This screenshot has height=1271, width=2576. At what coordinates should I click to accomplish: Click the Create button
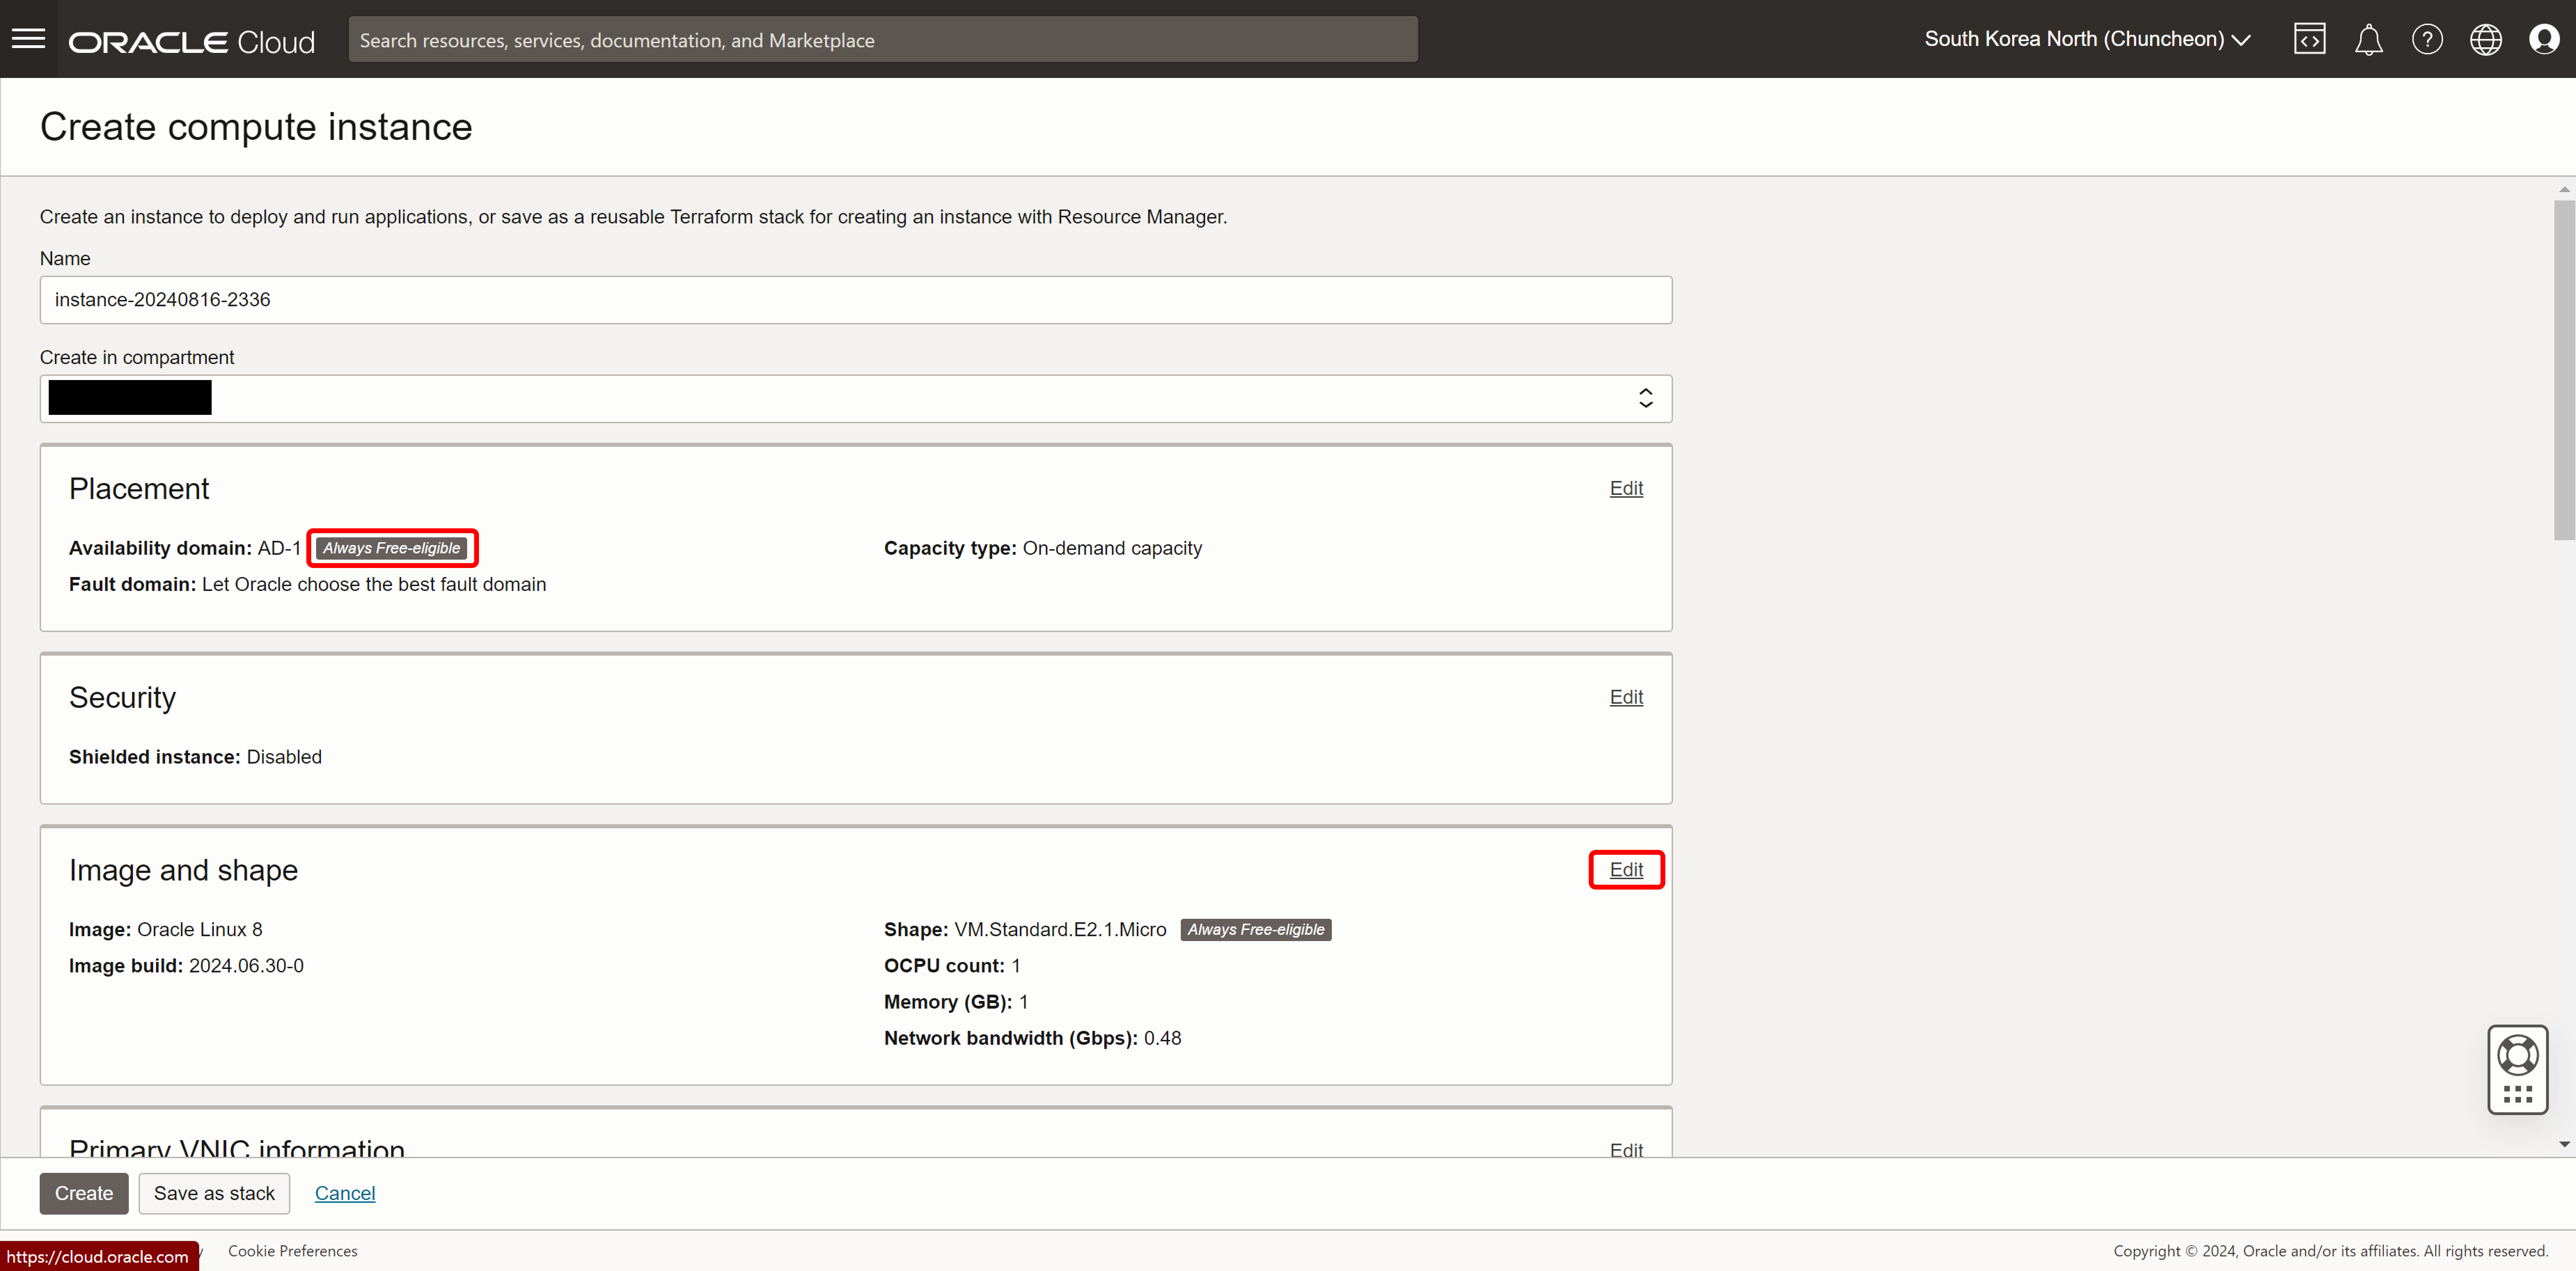coord(84,1193)
